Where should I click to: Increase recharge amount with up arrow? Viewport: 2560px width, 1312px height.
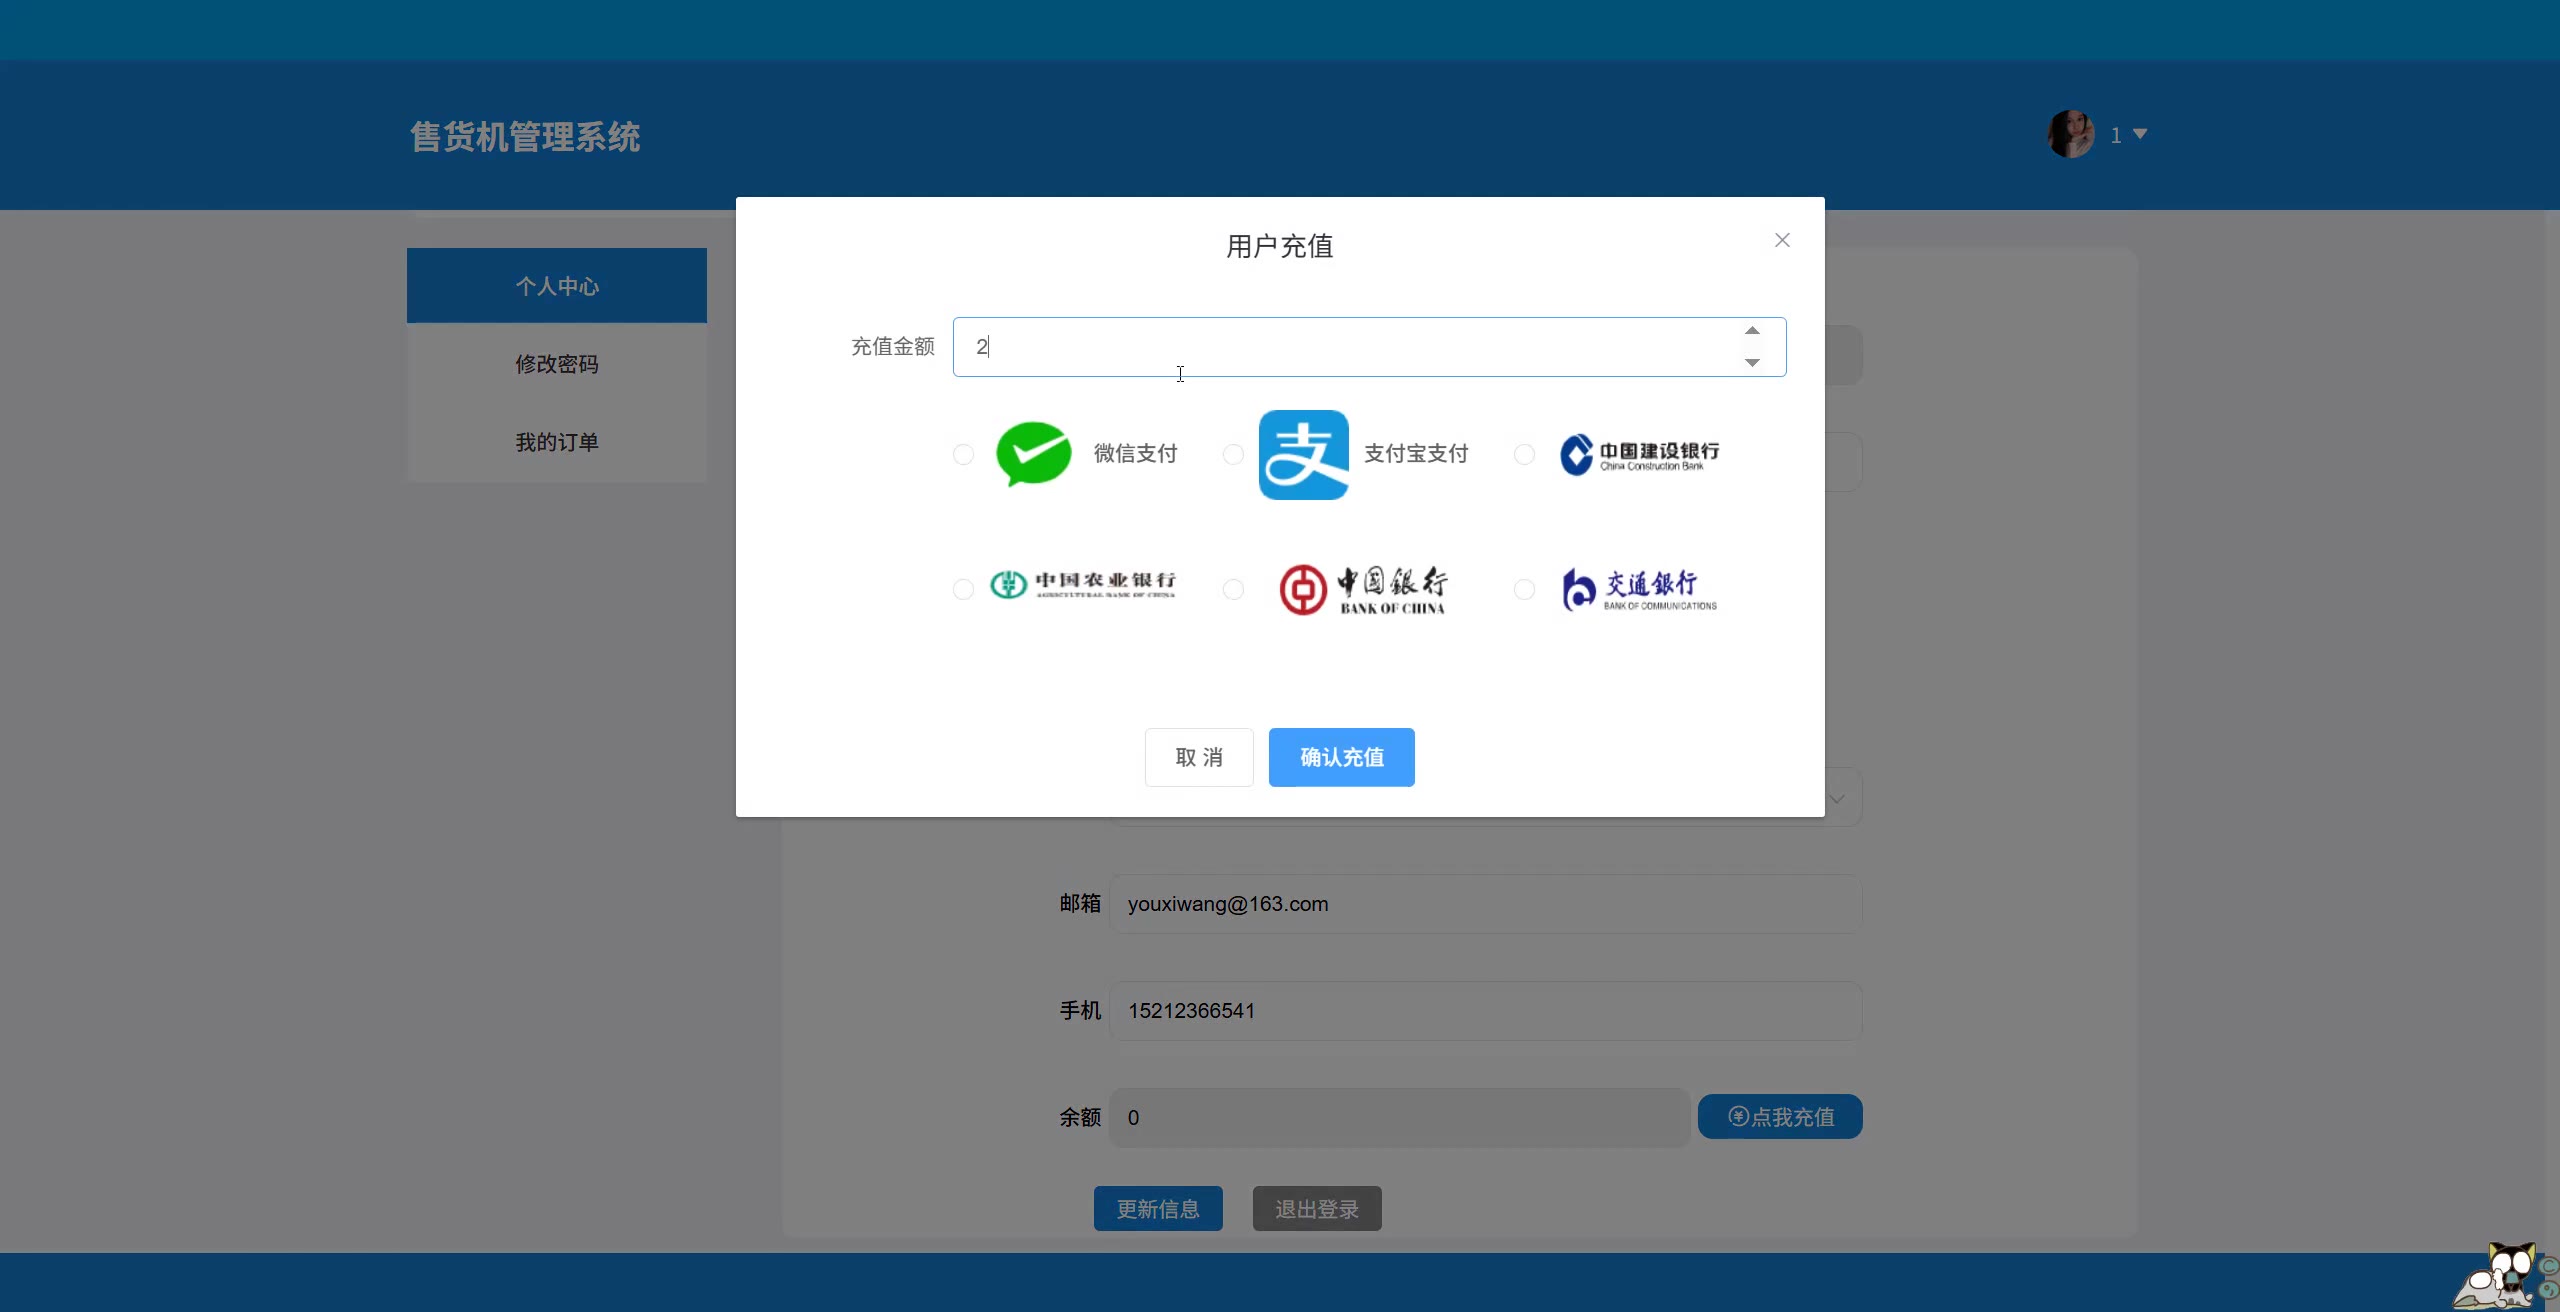pyautogui.click(x=1752, y=331)
